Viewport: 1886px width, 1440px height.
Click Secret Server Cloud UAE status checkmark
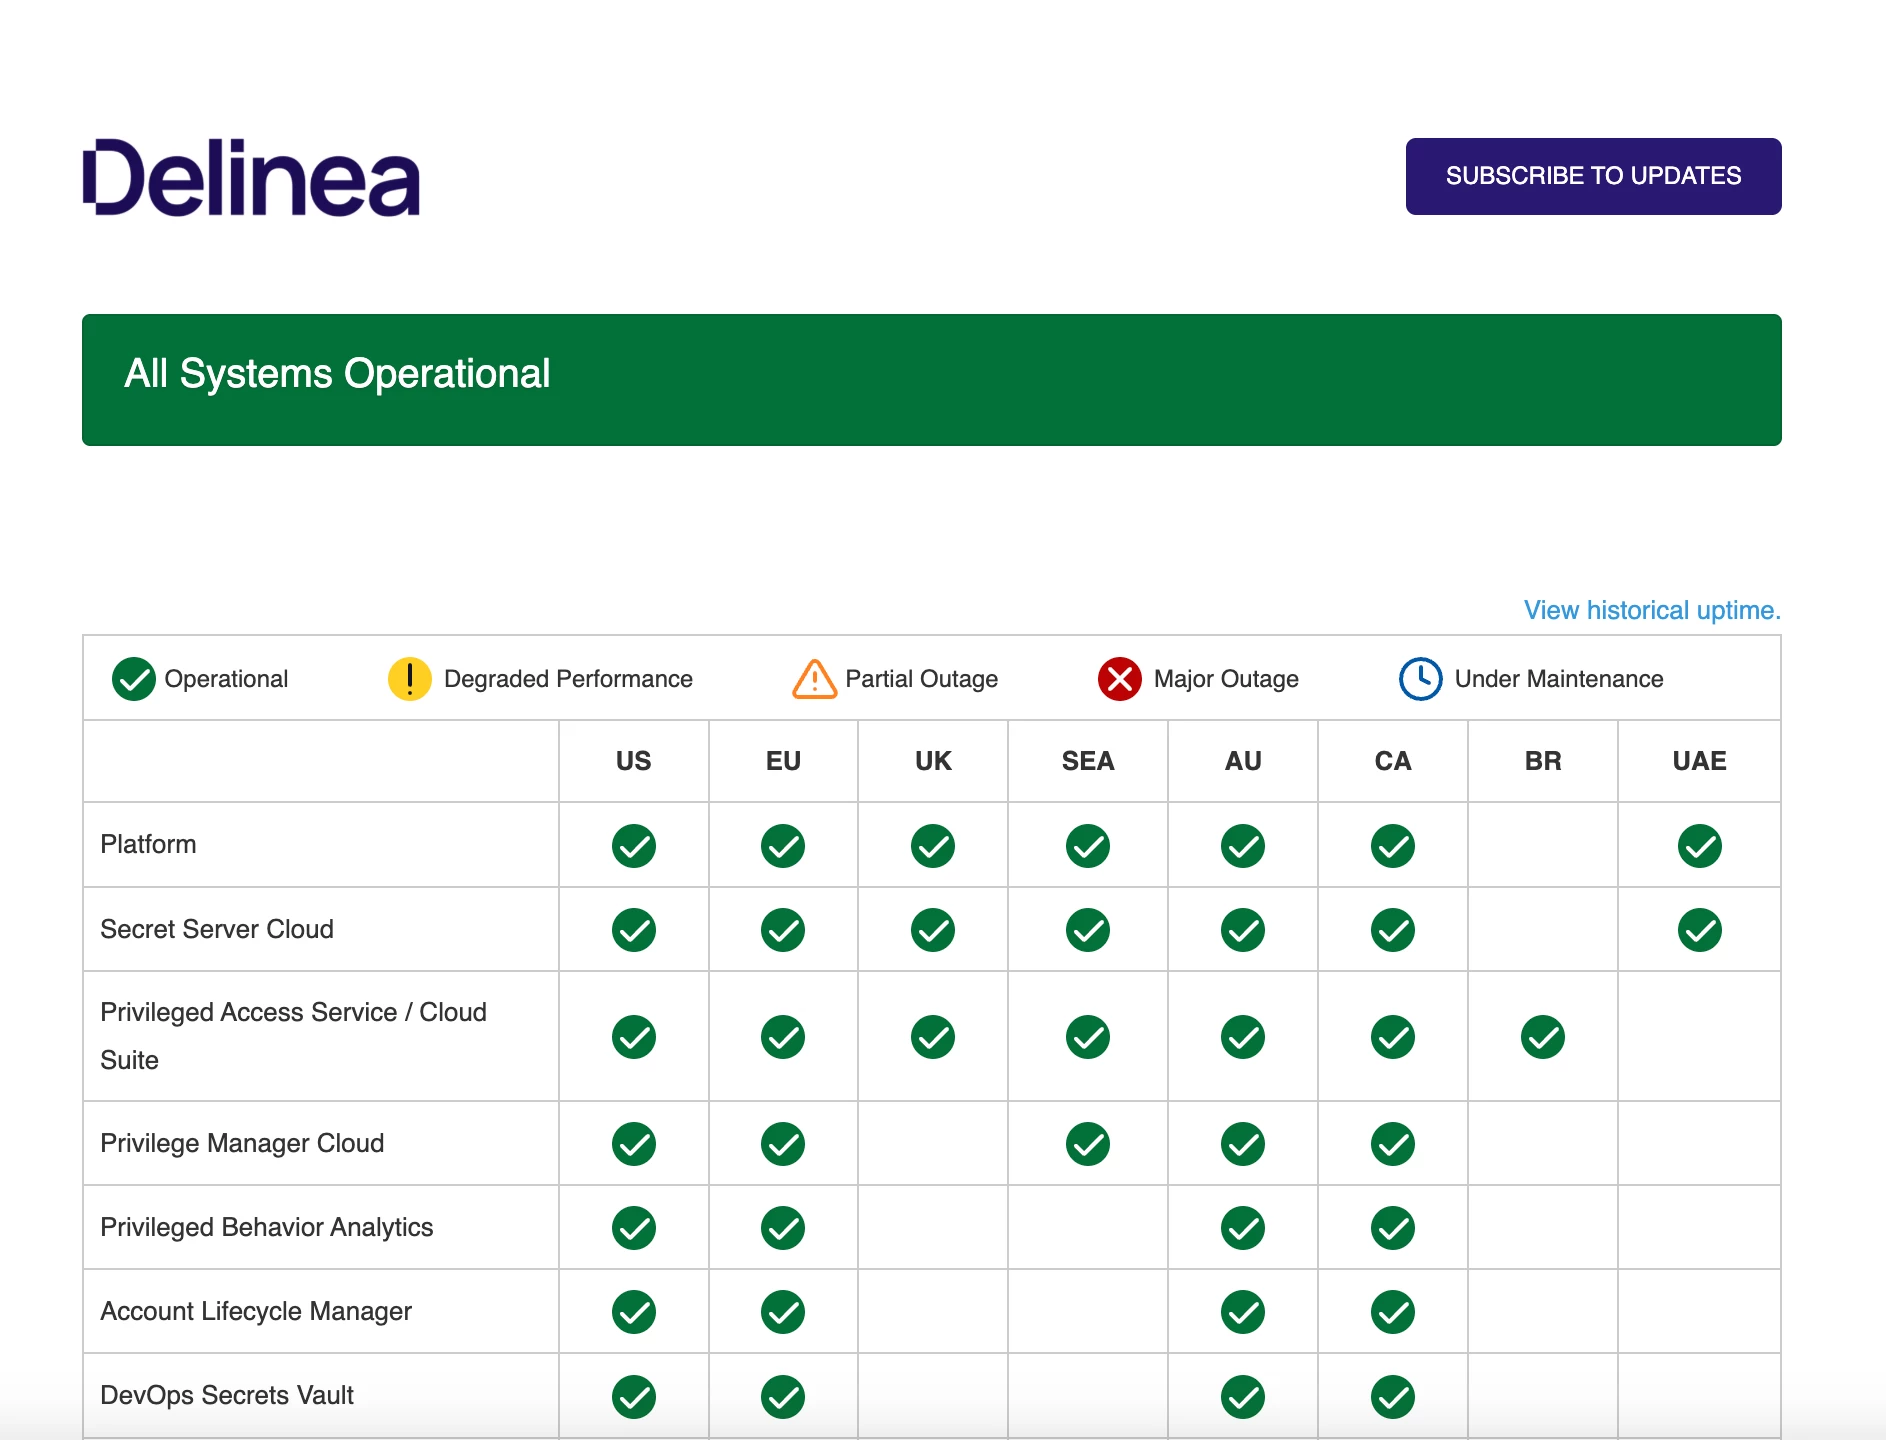click(1700, 930)
